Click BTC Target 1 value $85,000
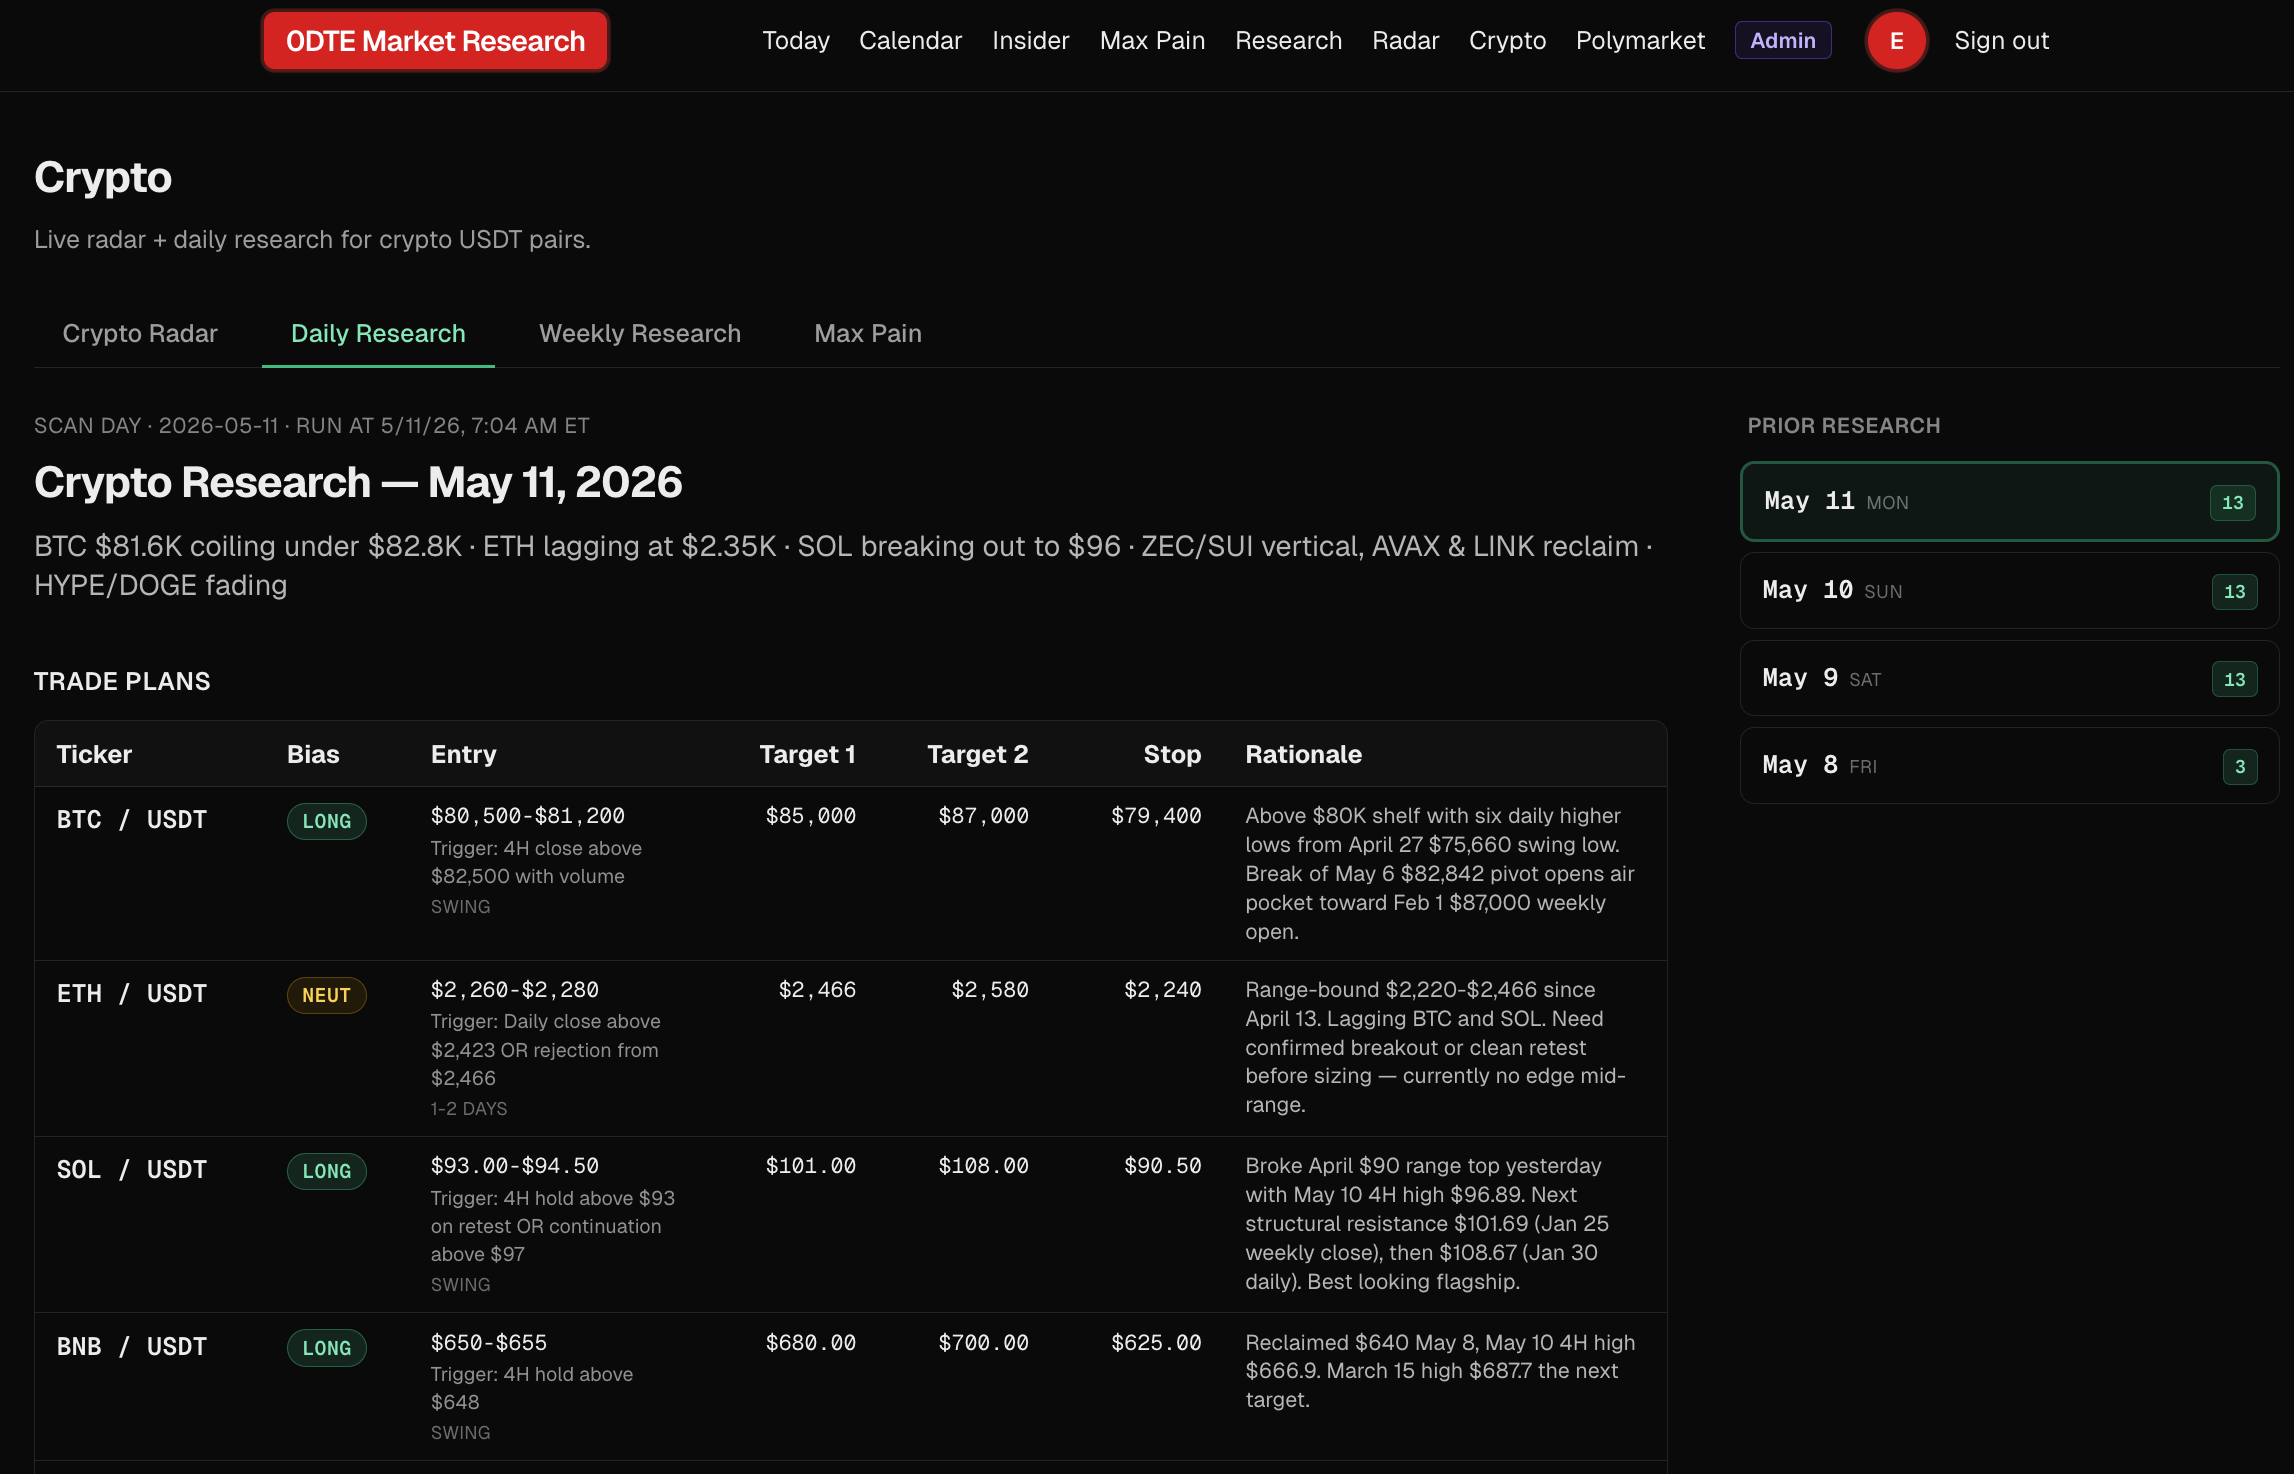The image size is (2294, 1474). (810, 816)
